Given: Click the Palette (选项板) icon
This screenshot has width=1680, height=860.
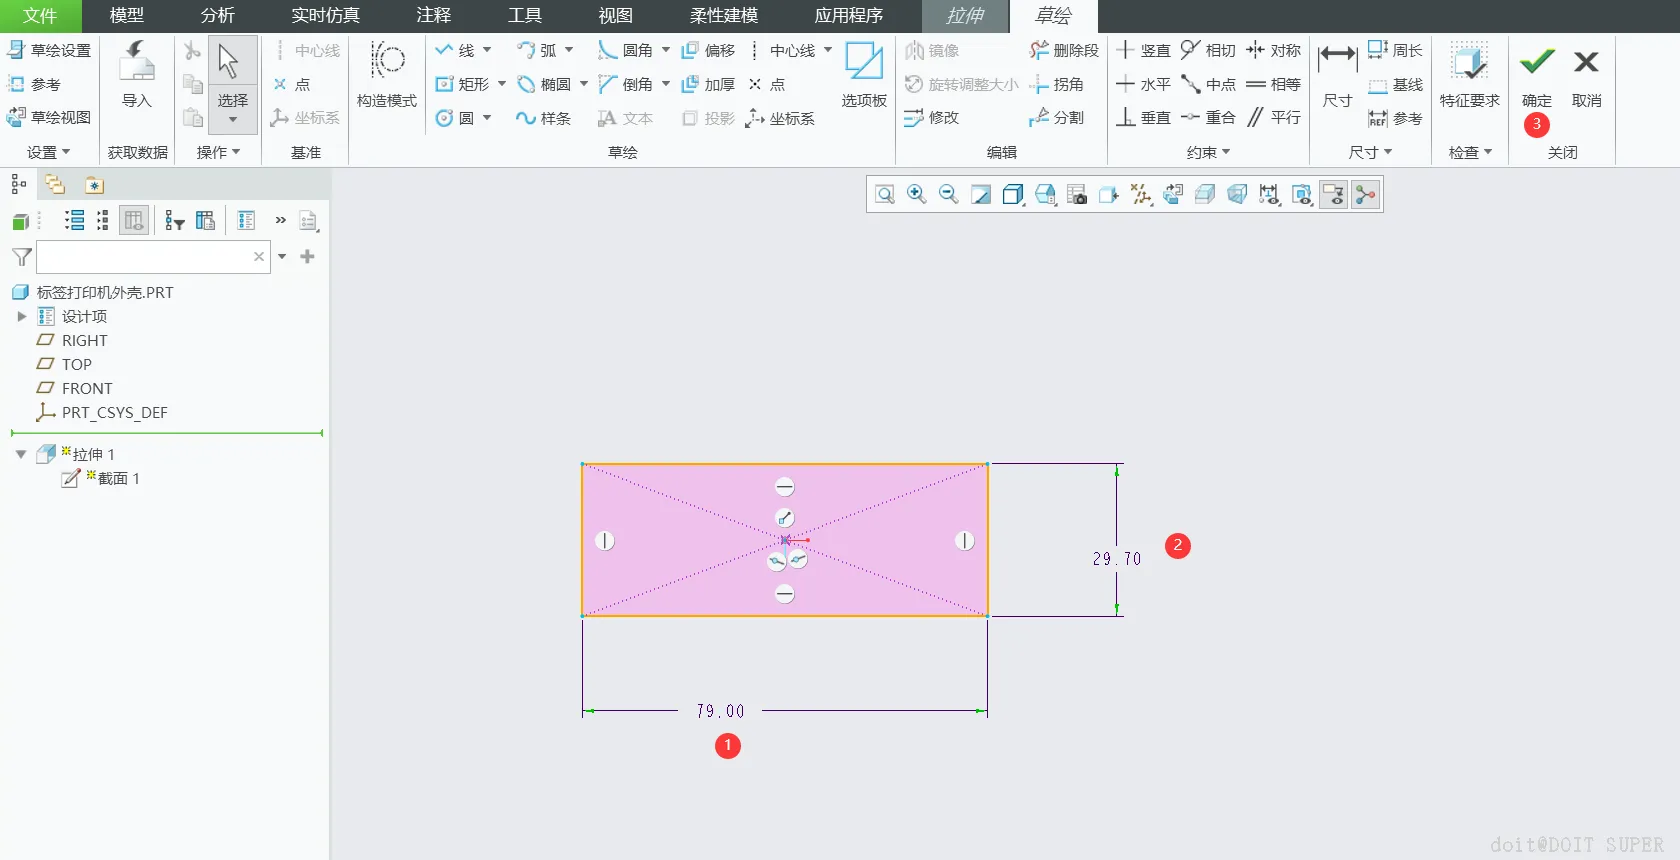Looking at the screenshot, I should pos(864,75).
